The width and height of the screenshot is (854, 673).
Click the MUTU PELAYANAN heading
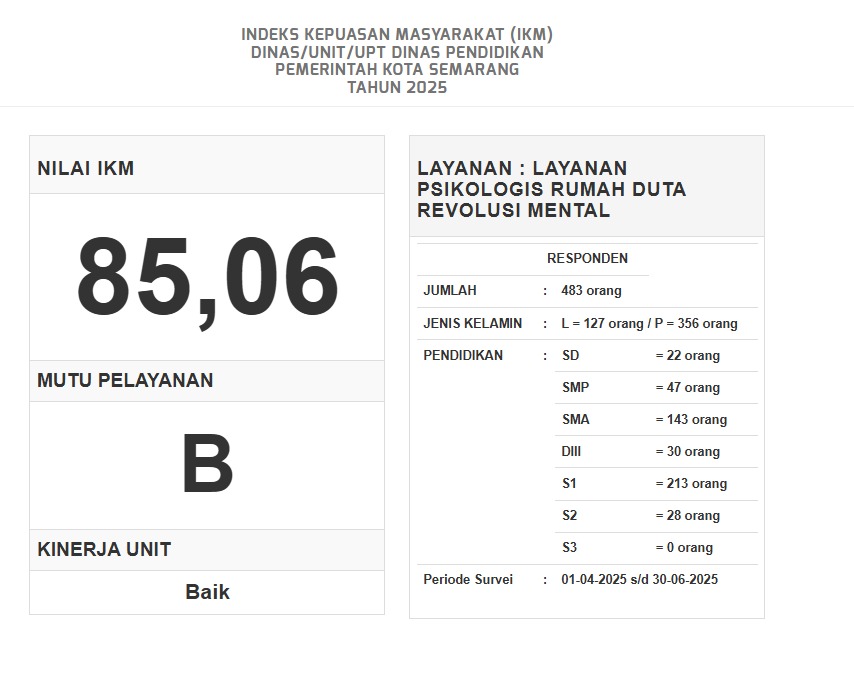(x=125, y=381)
